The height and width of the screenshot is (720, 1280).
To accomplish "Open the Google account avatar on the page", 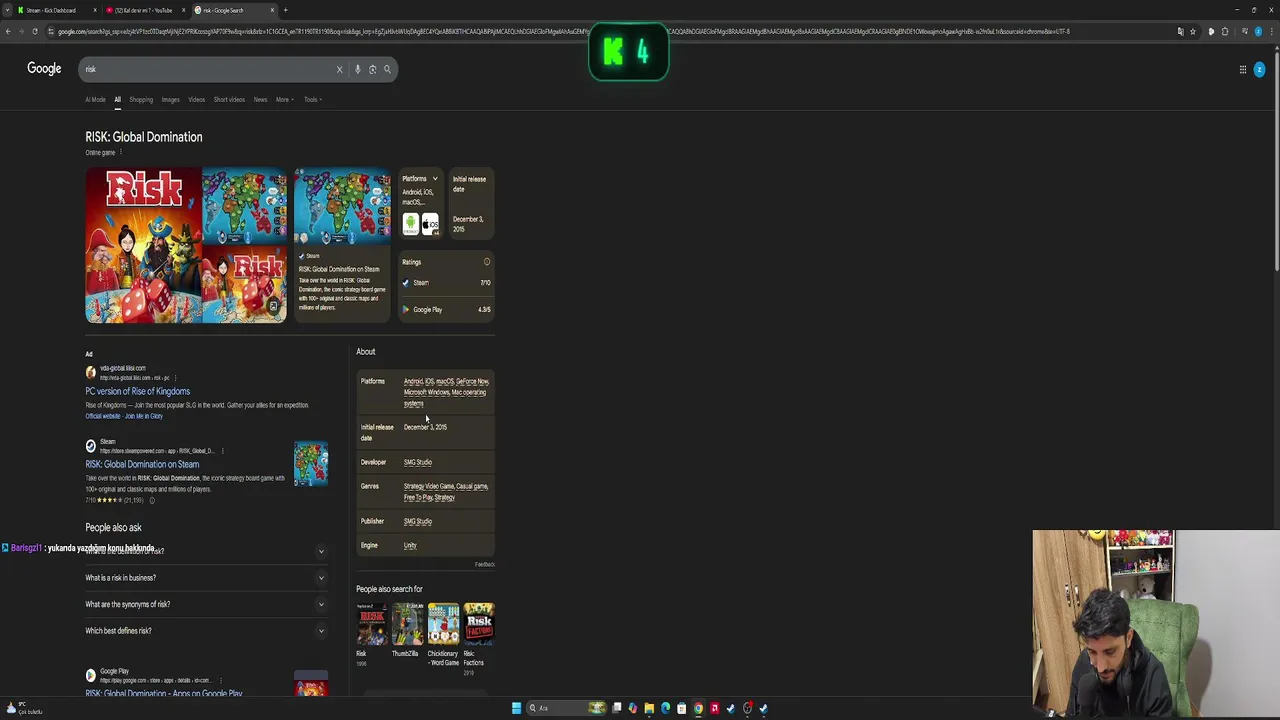I will tap(1259, 69).
